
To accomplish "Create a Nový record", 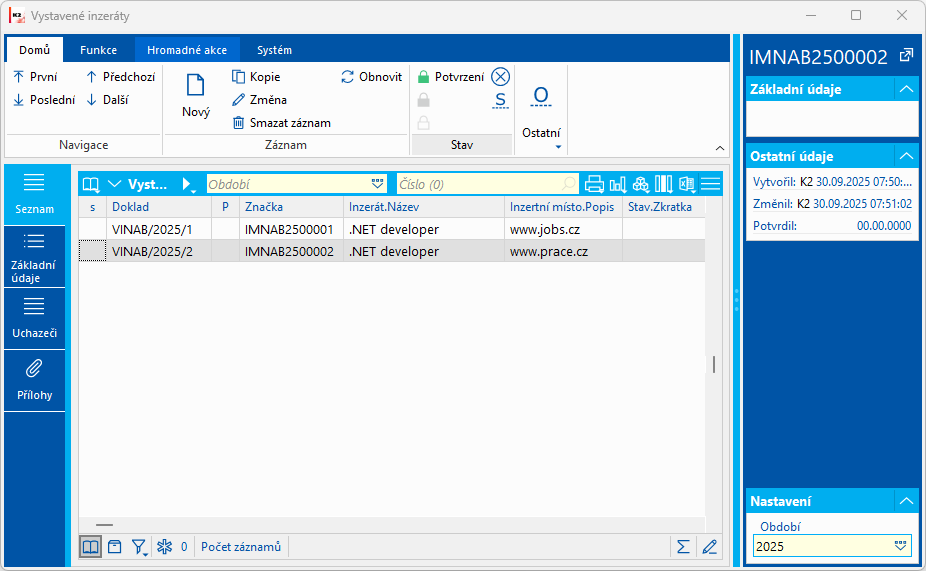I will point(195,96).
